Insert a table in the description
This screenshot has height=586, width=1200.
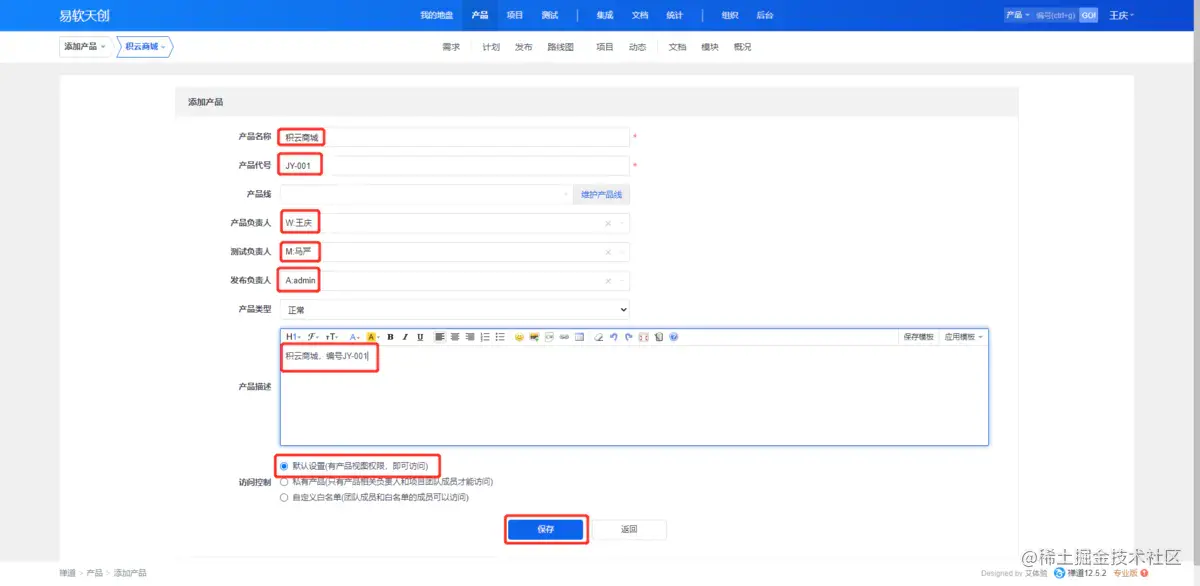coord(579,337)
